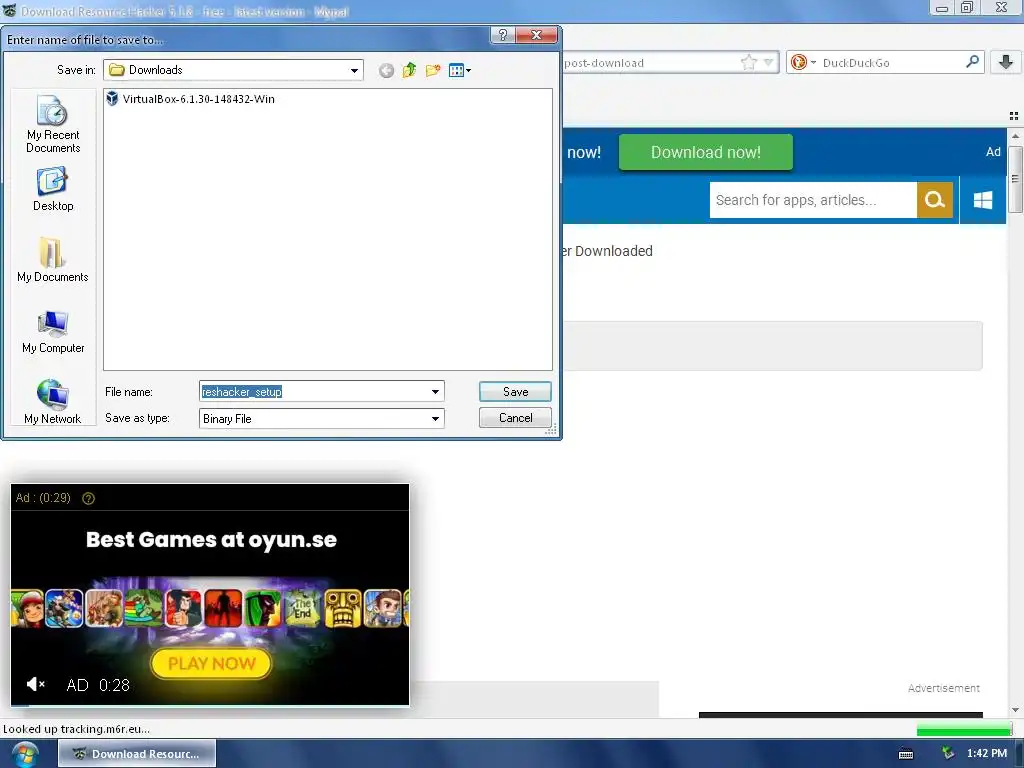Expand the Save as type dropdown
Image resolution: width=1024 pixels, height=768 pixels.
436,419
